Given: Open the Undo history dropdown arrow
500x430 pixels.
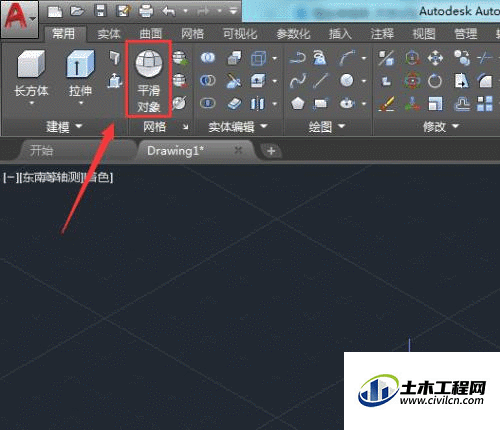Looking at the screenshot, I should [x=185, y=12].
